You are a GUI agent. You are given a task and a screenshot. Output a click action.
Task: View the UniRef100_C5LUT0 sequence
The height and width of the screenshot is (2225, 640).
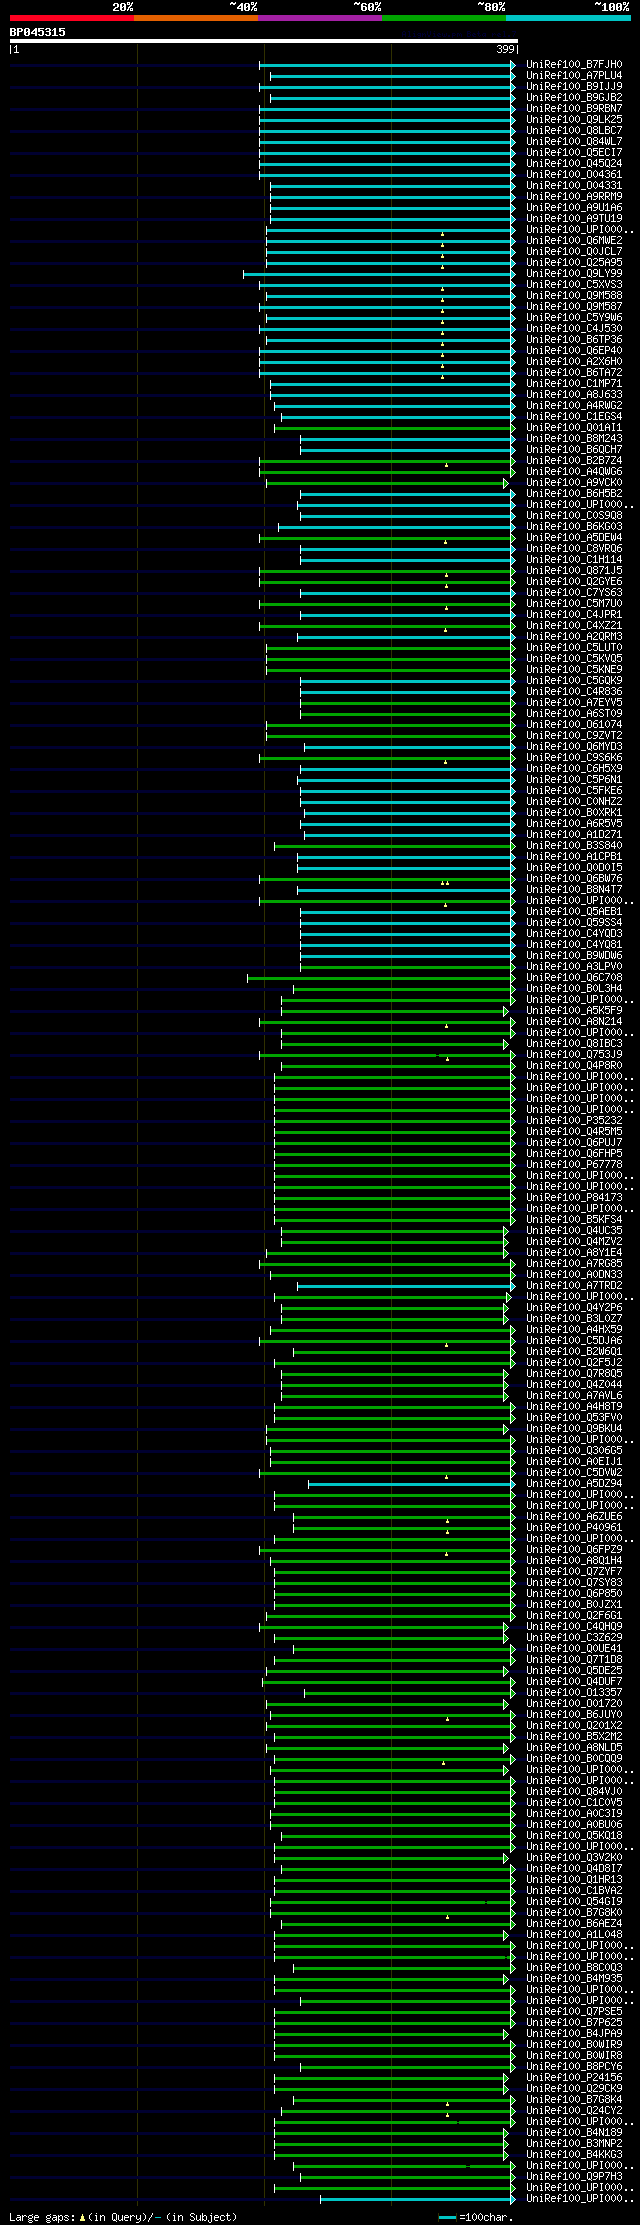pyautogui.click(x=574, y=647)
